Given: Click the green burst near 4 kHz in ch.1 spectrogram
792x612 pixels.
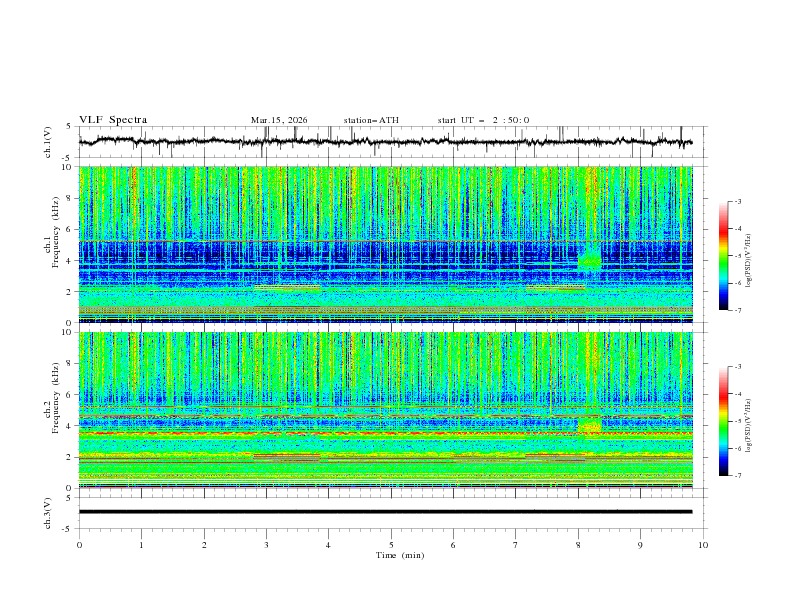Looking at the screenshot, I should click(x=589, y=261).
